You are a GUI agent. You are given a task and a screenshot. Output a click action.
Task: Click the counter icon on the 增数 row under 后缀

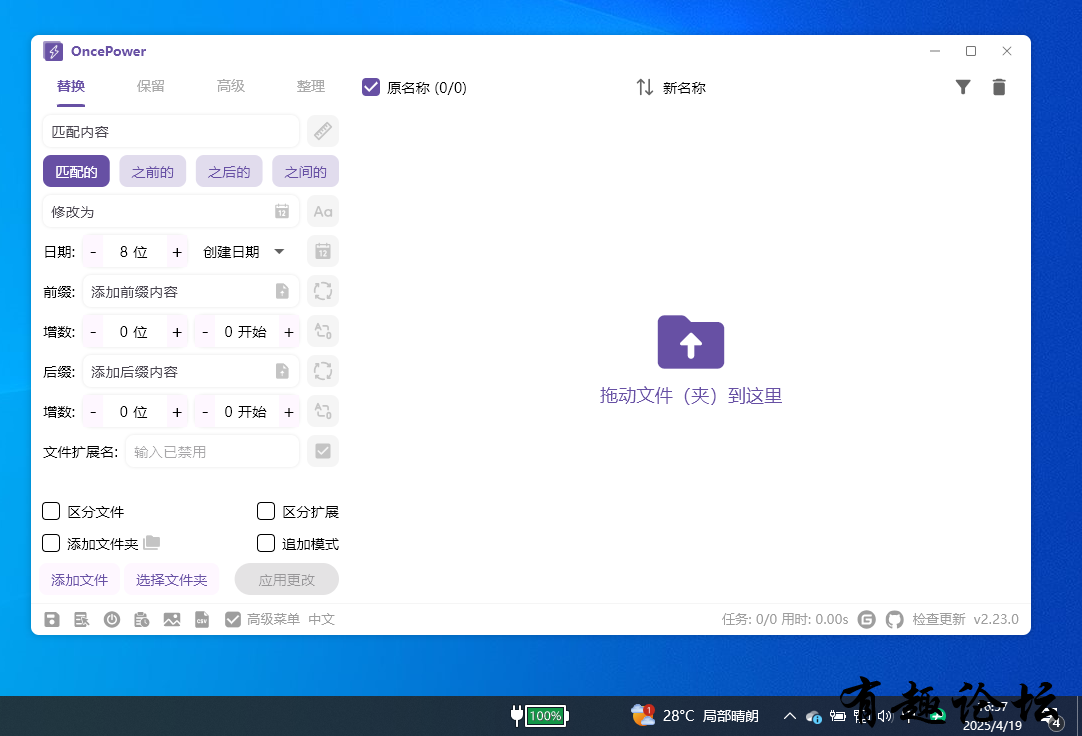[323, 411]
